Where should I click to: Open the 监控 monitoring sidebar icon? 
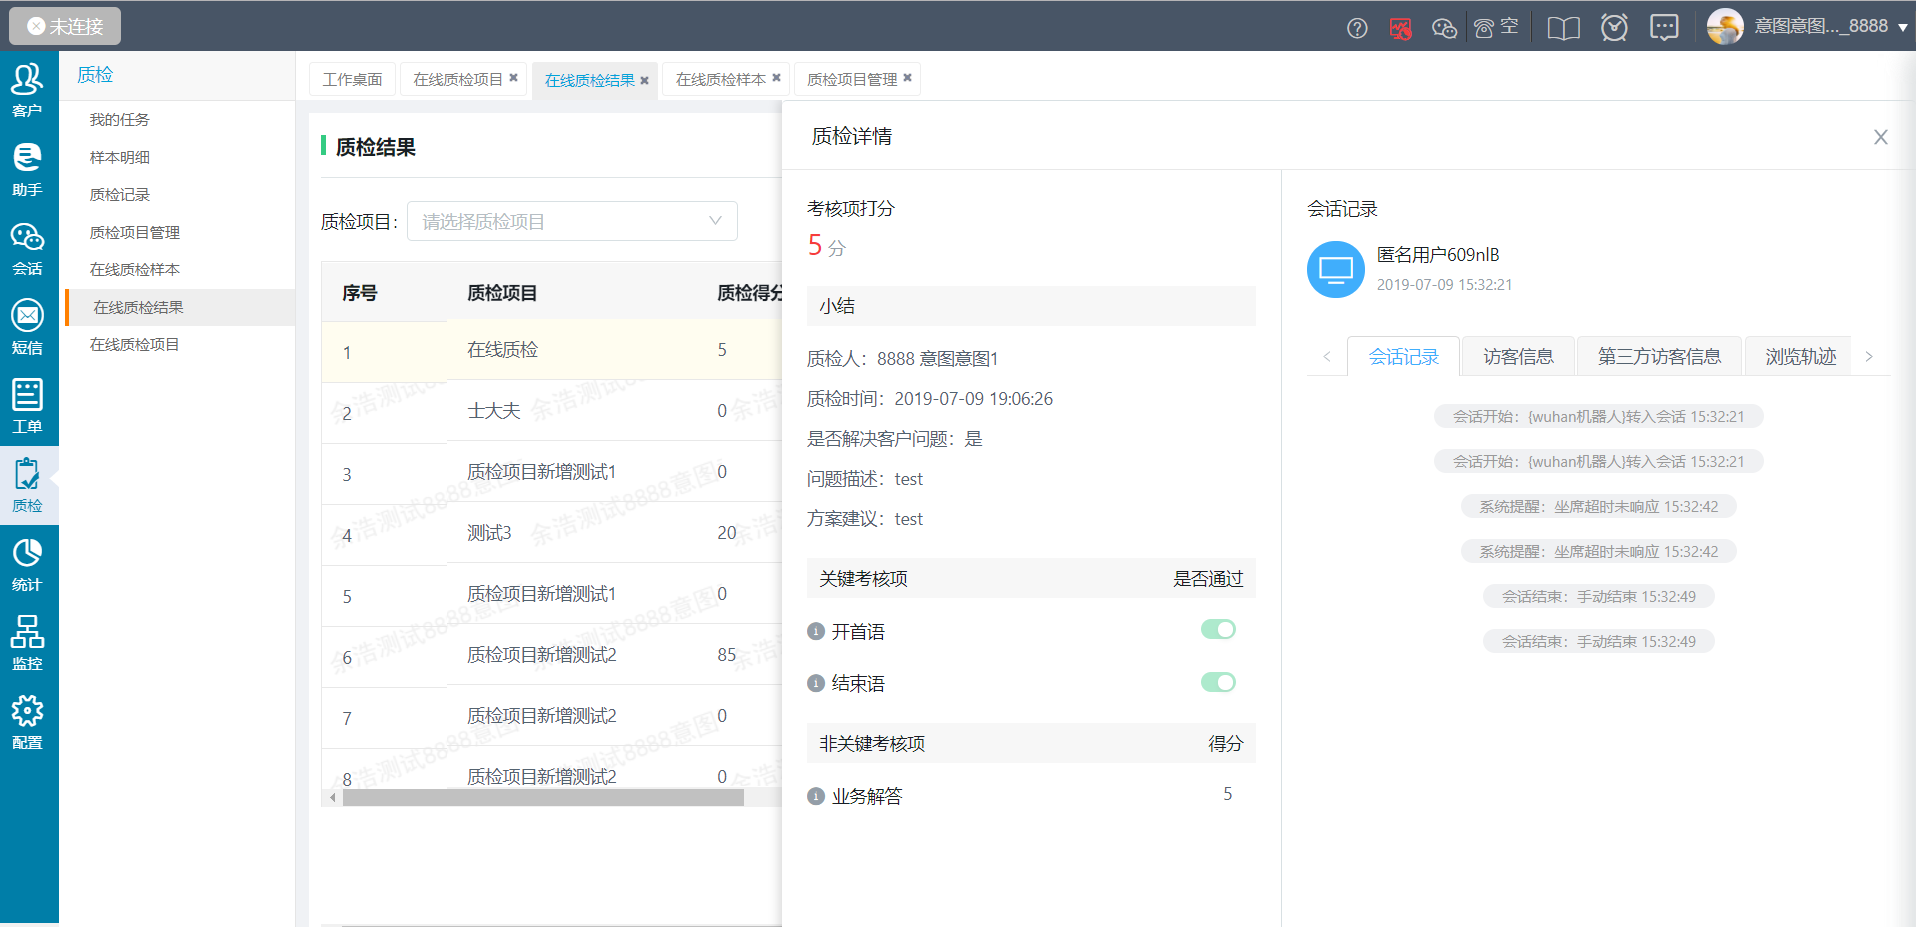click(x=28, y=642)
